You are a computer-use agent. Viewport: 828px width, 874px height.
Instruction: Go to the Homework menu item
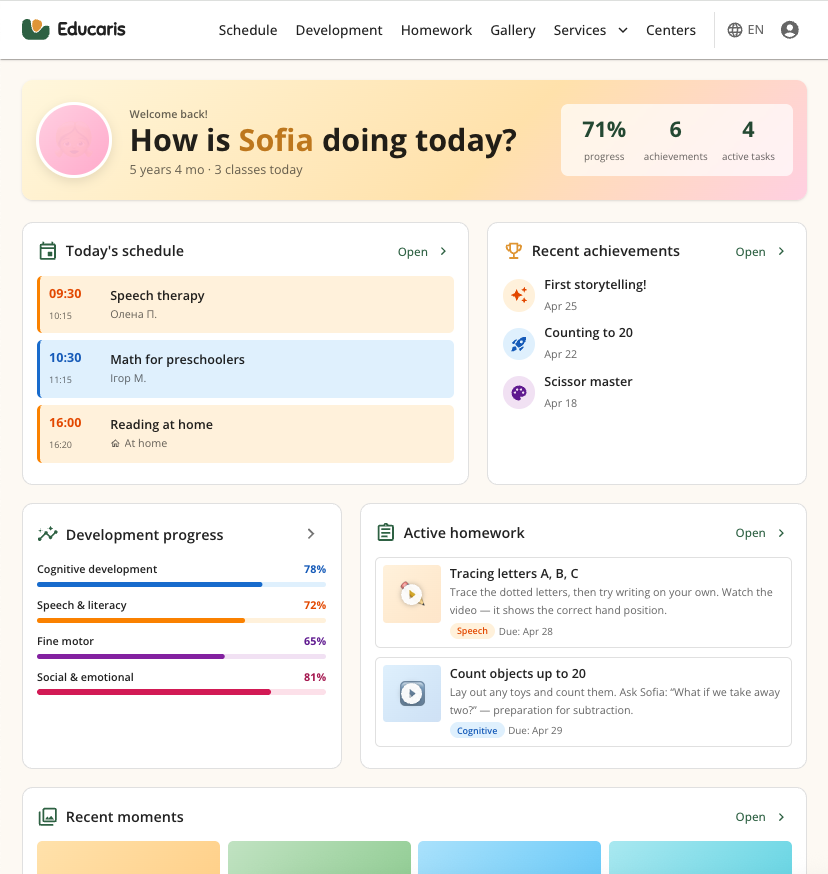pos(436,30)
